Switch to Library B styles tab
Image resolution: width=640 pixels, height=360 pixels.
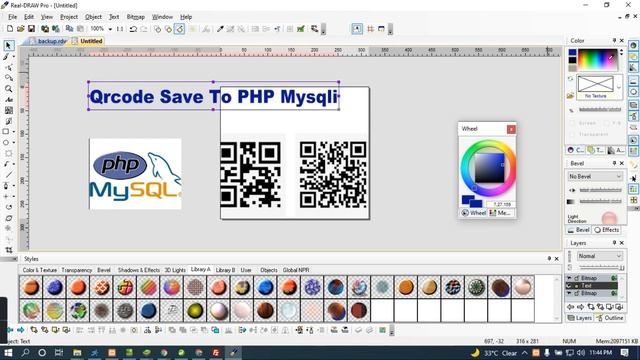pos(225,270)
